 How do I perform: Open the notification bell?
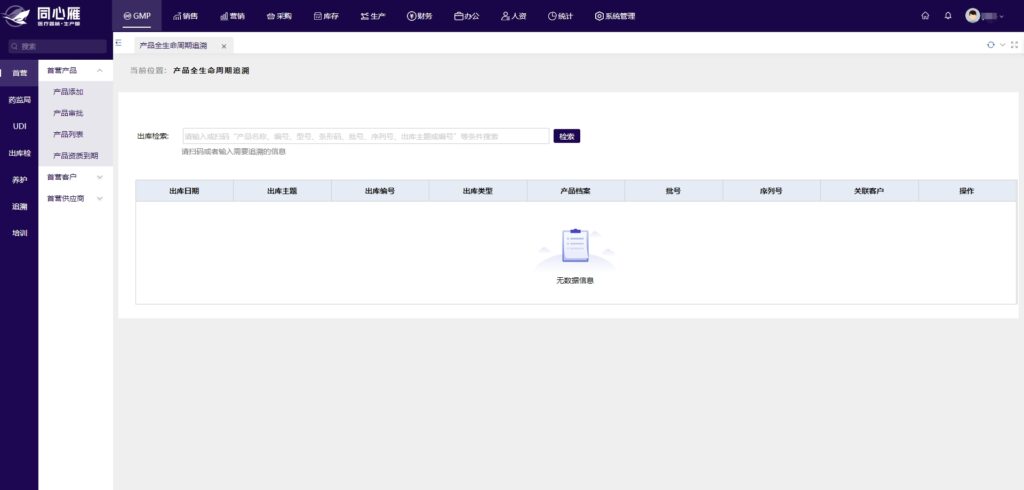948,16
